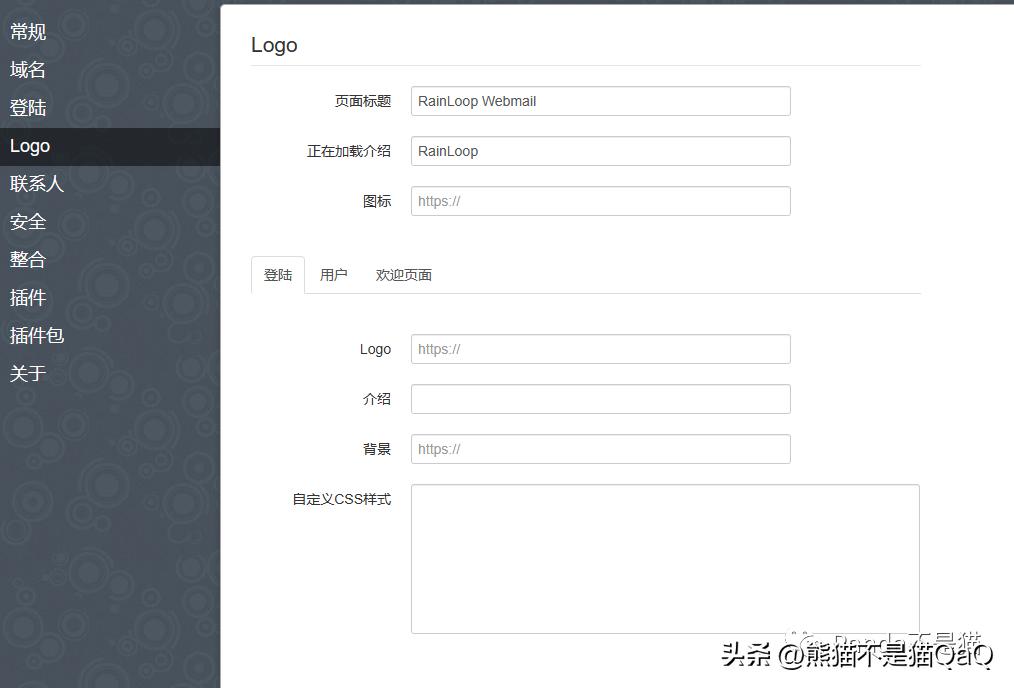
Task: Open the 关于 page in sidebar
Action: [27, 373]
